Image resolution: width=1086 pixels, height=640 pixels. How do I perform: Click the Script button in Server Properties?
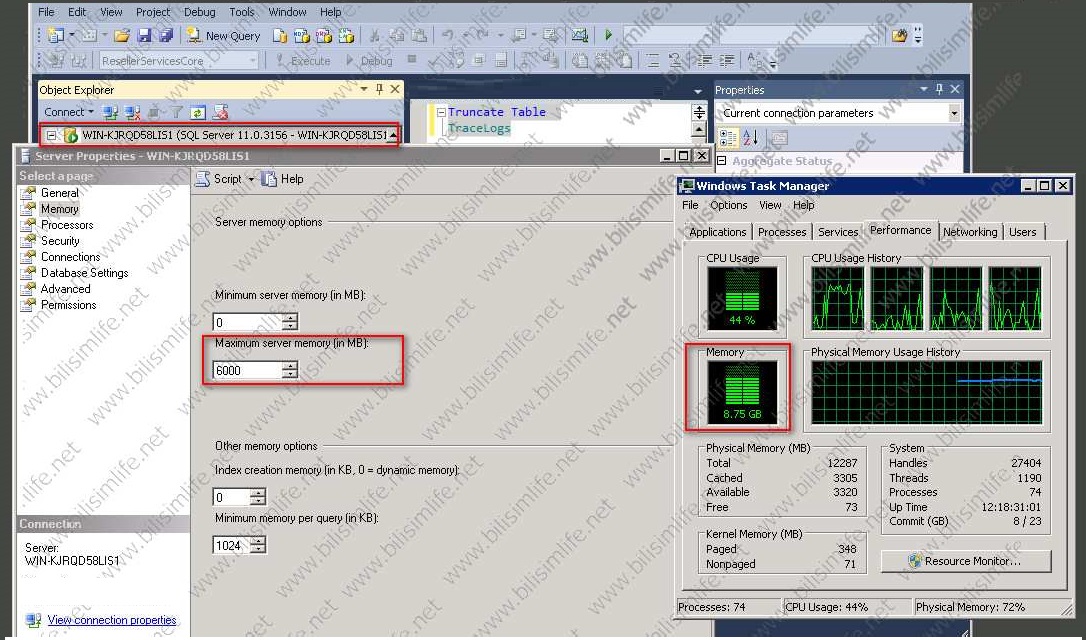219,179
